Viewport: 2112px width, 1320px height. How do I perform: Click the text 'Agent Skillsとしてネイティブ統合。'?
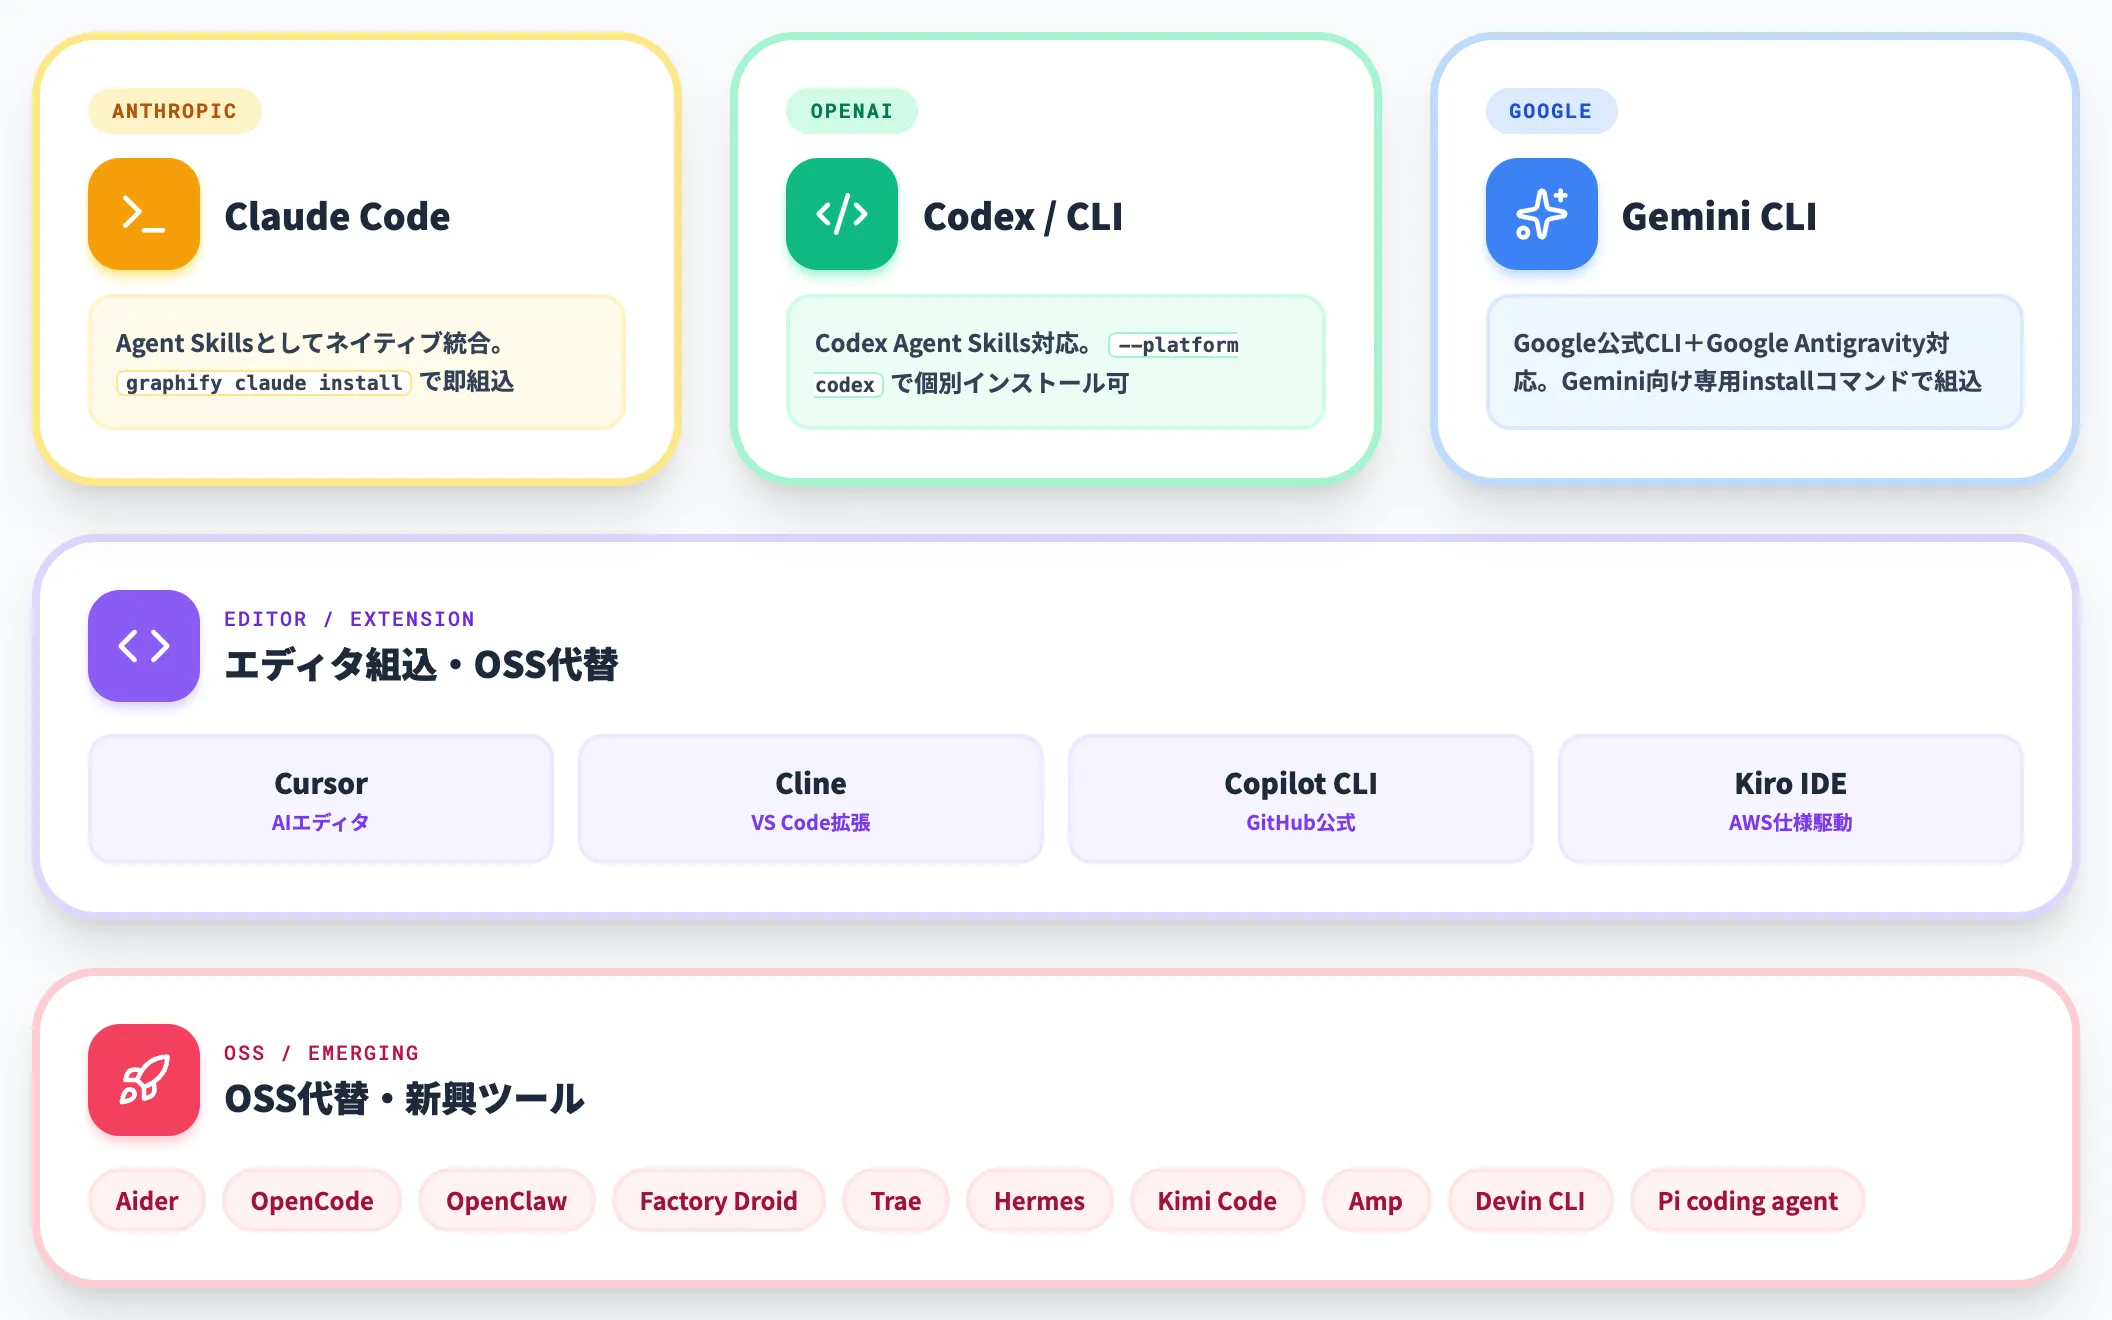tap(310, 343)
